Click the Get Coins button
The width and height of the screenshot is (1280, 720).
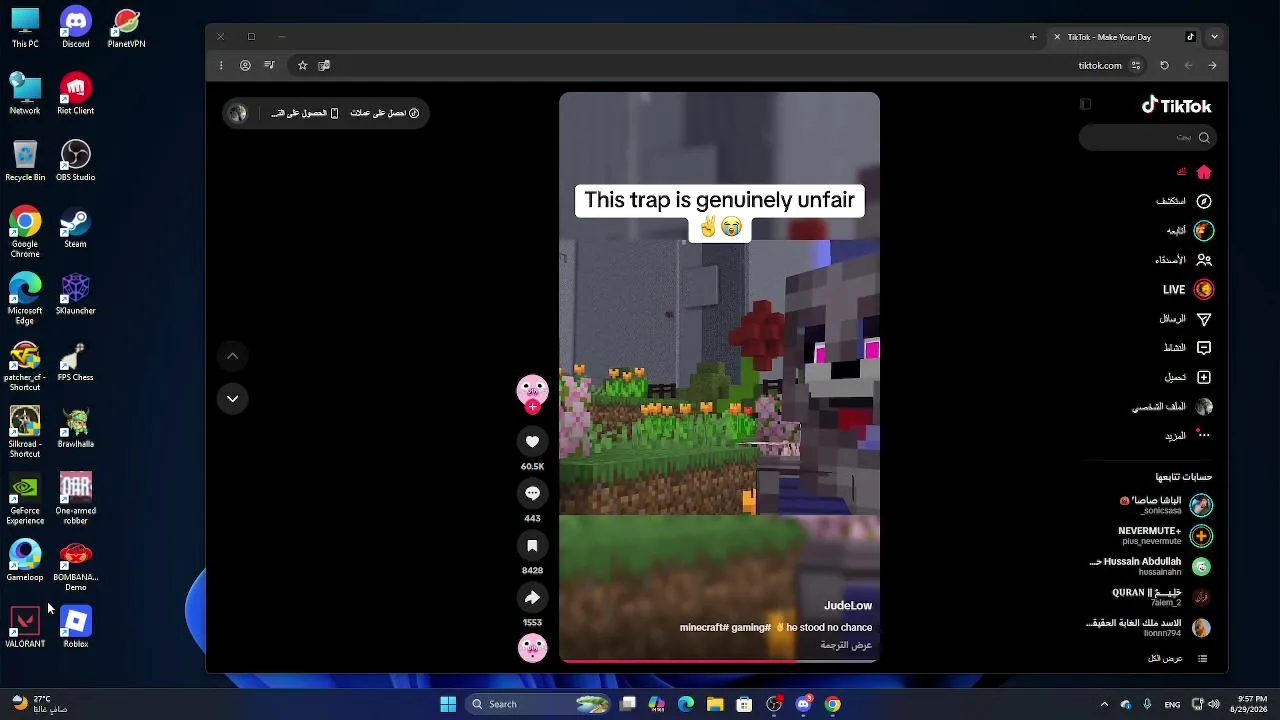(385, 113)
